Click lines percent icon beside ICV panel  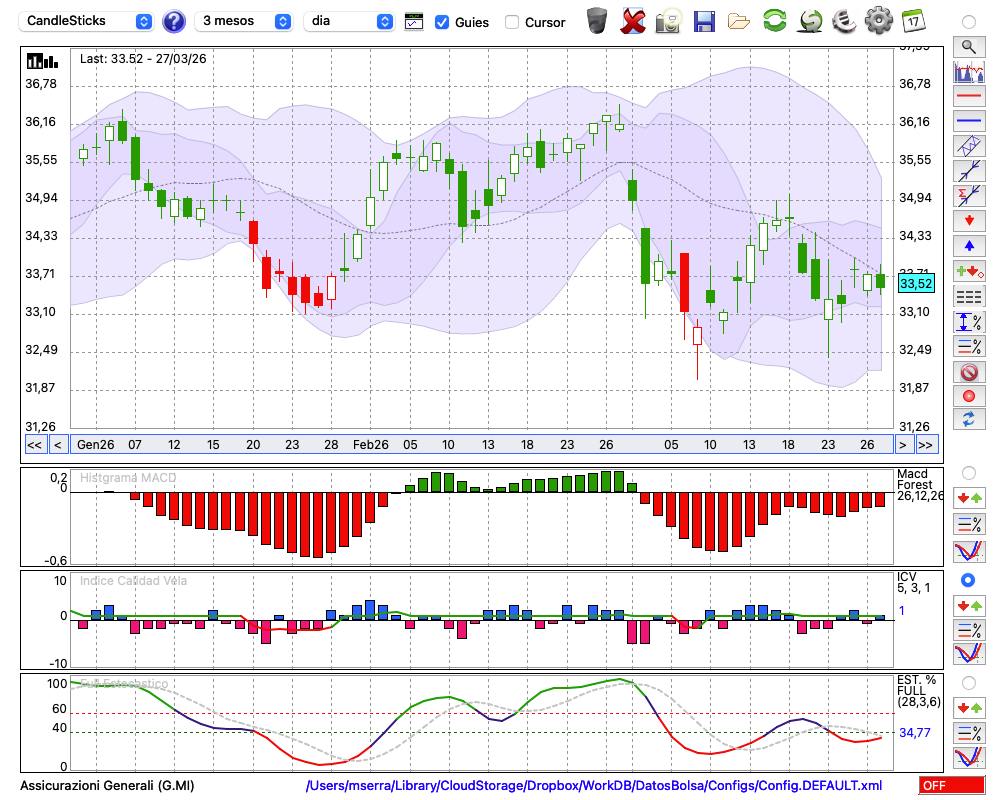(969, 630)
